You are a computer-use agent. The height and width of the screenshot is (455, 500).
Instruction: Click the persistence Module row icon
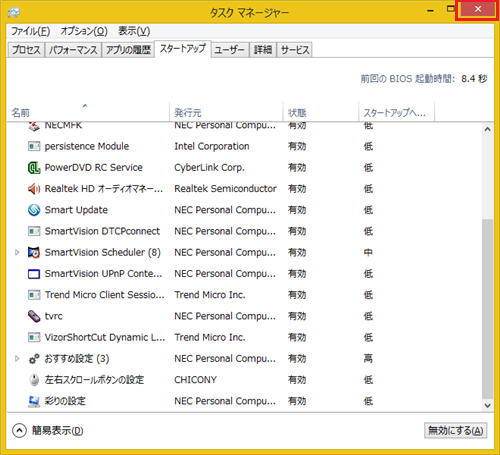(34, 146)
